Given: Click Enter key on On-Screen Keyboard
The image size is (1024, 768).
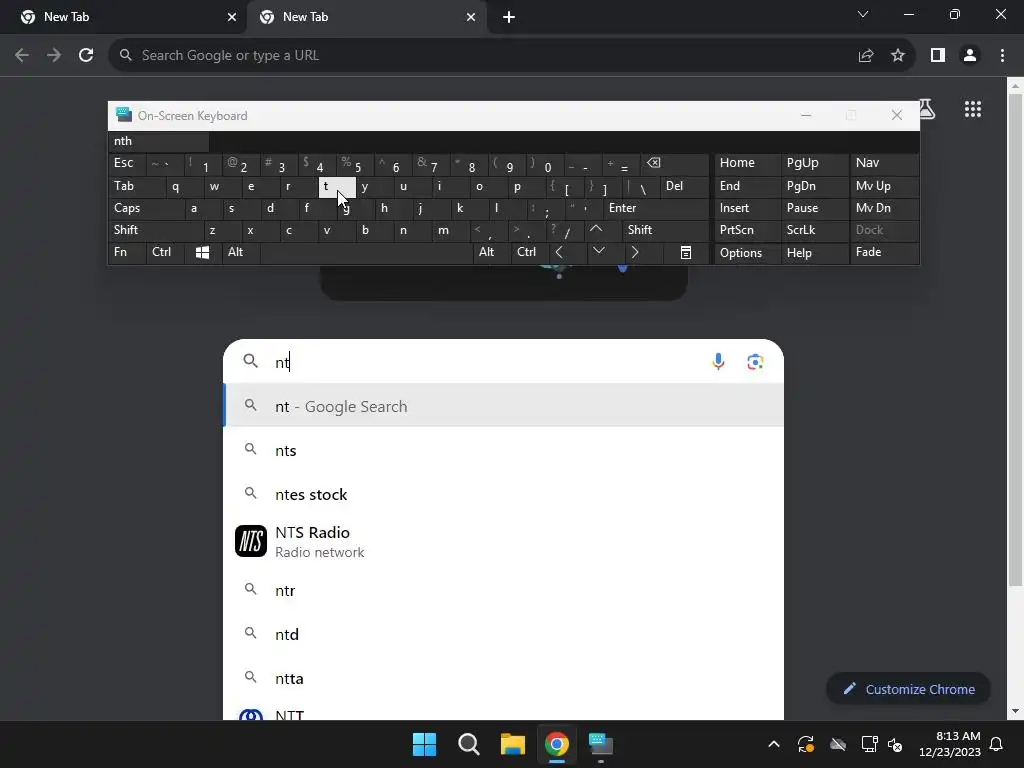Looking at the screenshot, I should pos(656,208).
